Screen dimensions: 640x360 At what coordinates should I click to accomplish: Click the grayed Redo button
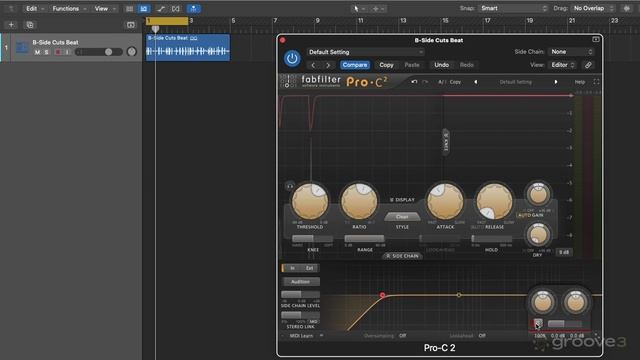click(467, 65)
